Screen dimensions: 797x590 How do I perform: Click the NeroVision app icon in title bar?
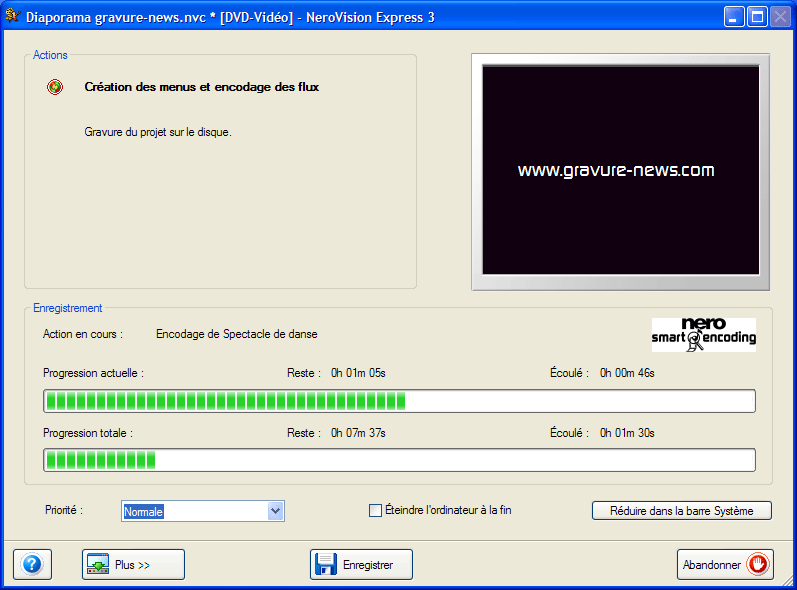coord(13,16)
